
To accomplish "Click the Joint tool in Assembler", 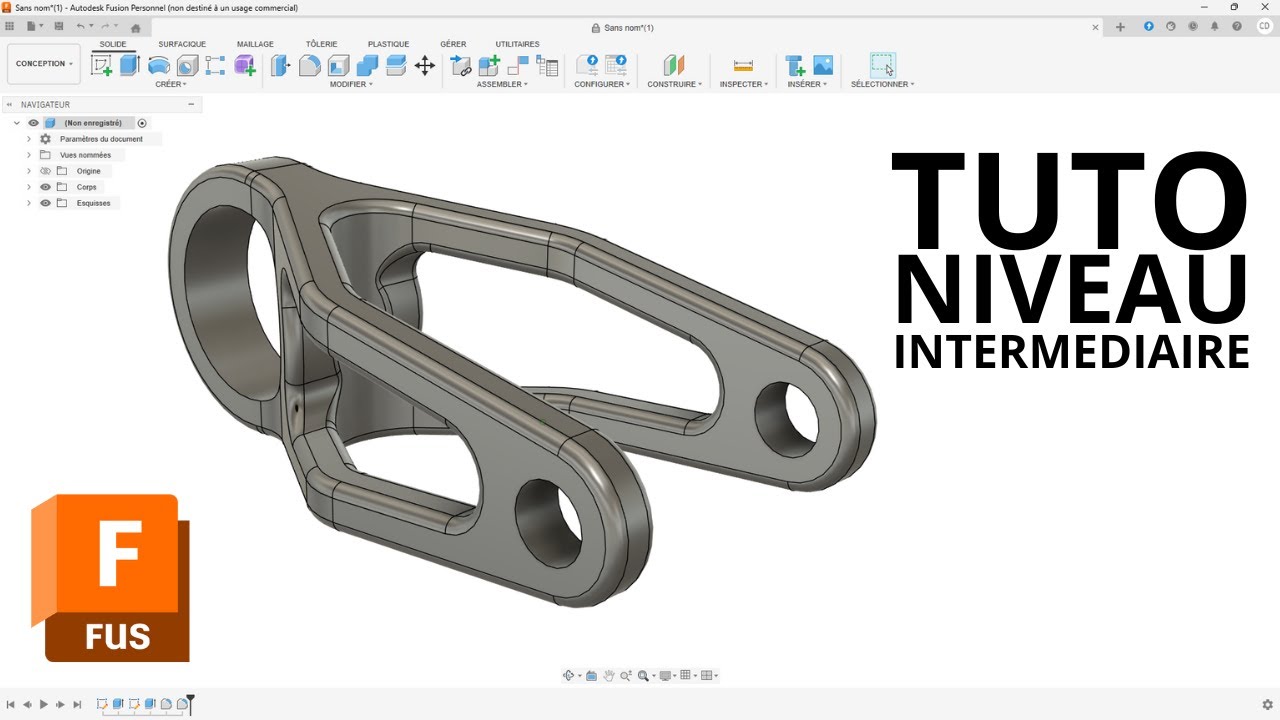I will point(518,66).
